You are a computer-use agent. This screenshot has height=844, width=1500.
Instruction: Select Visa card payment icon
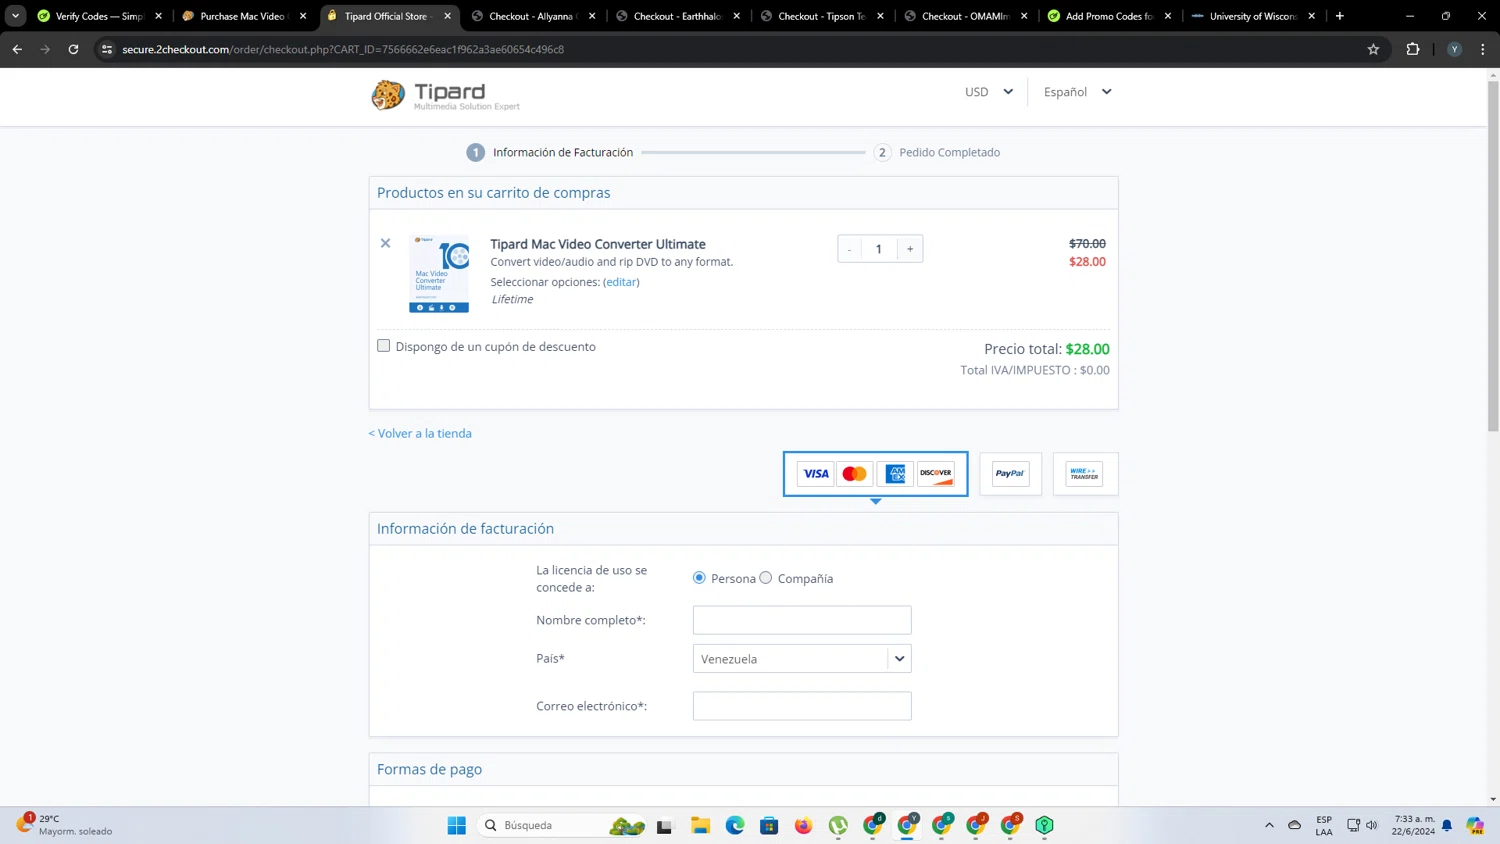pyautogui.click(x=816, y=474)
